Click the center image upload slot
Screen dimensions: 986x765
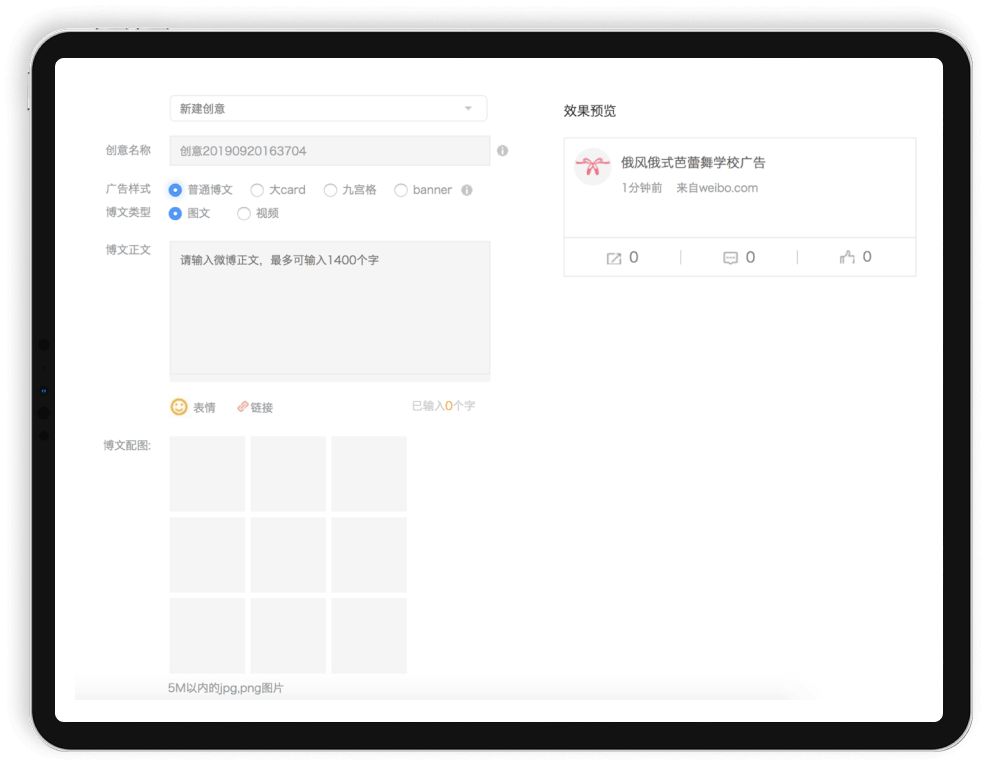288,555
